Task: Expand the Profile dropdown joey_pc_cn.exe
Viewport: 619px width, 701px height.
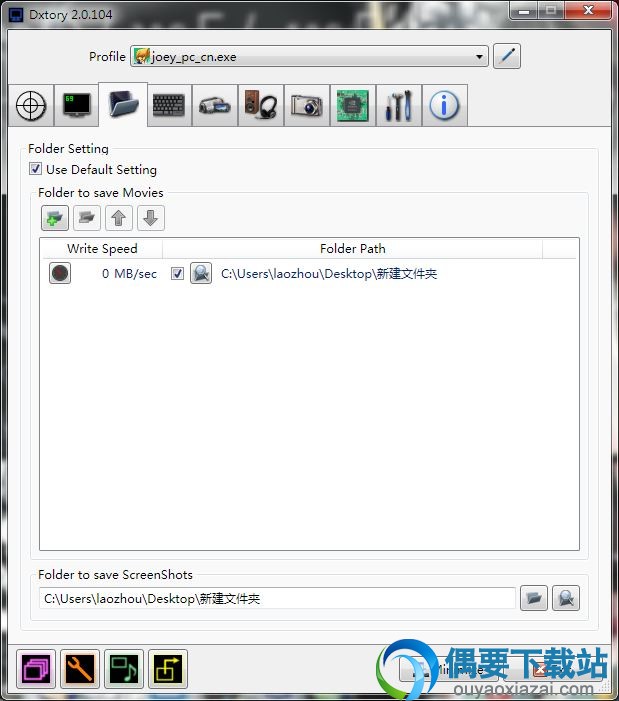Action: click(309, 56)
